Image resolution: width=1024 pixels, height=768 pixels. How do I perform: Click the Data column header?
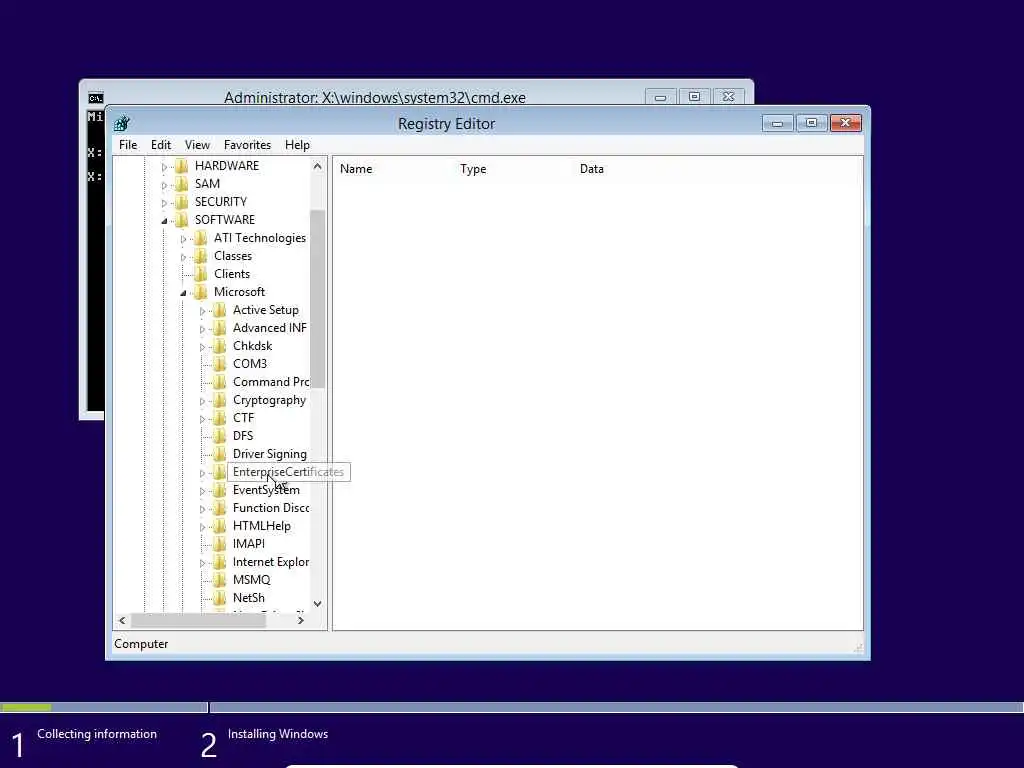(592, 168)
